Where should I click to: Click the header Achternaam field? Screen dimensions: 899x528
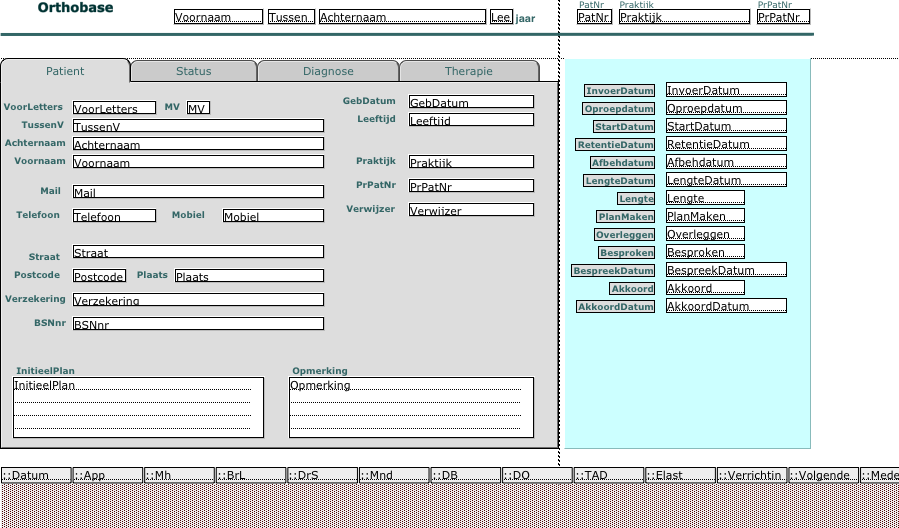tap(402, 17)
